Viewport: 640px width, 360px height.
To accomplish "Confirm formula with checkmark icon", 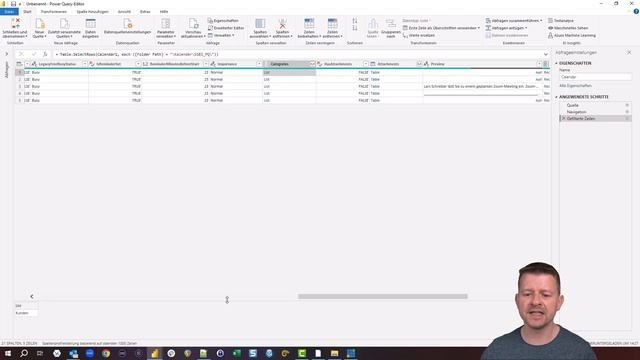I will (x=34, y=54).
